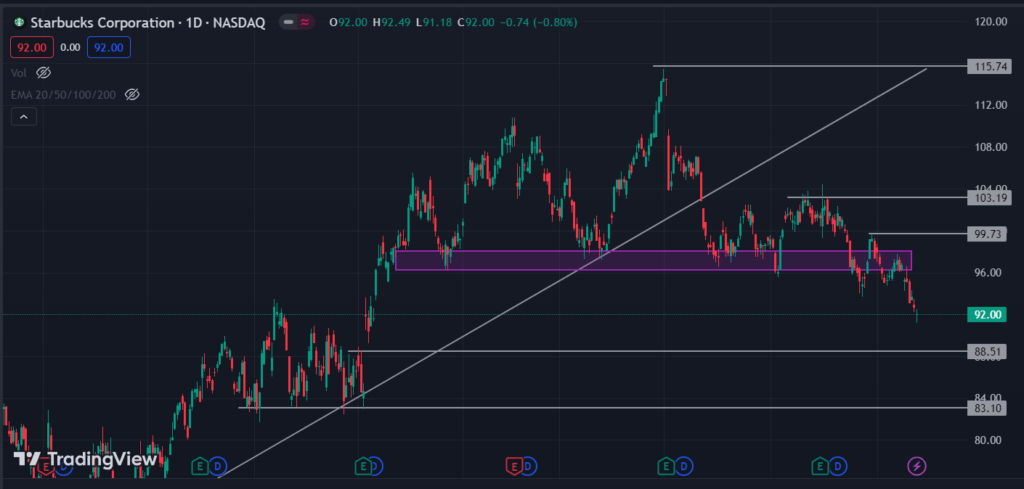Screen dimensions: 1024x489
Task: Click the red 92.00 sell price button
Action: click(31, 48)
